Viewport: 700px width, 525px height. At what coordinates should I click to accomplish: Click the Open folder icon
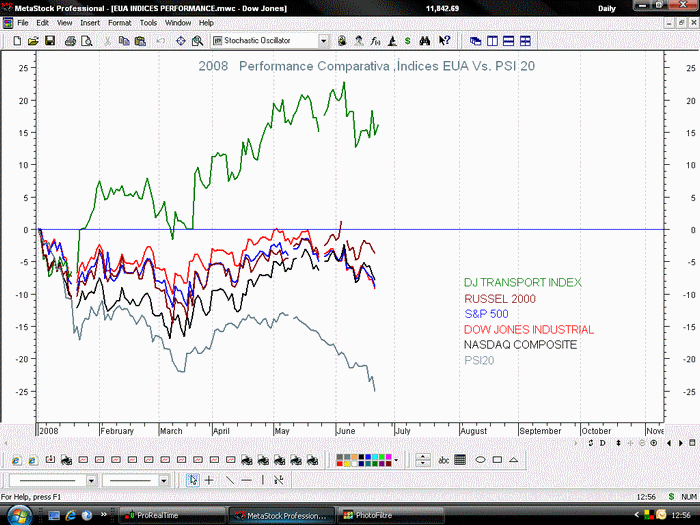[x=33, y=41]
